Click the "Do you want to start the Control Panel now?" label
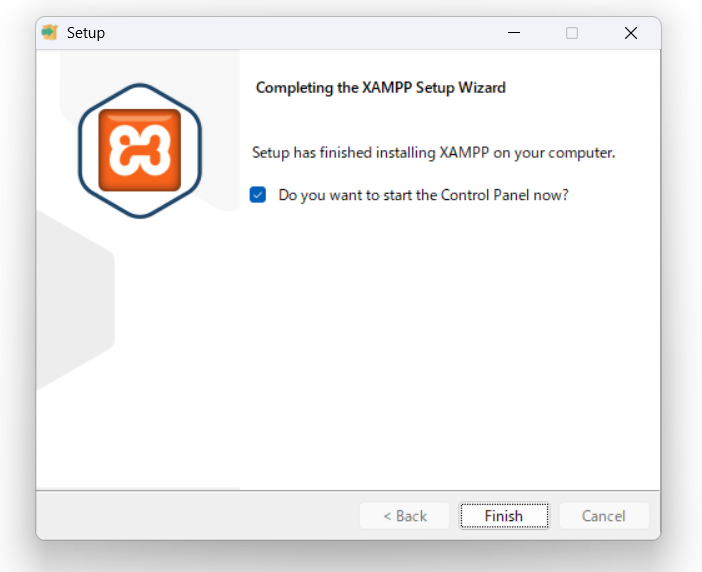This screenshot has width=702, height=572. (x=423, y=195)
